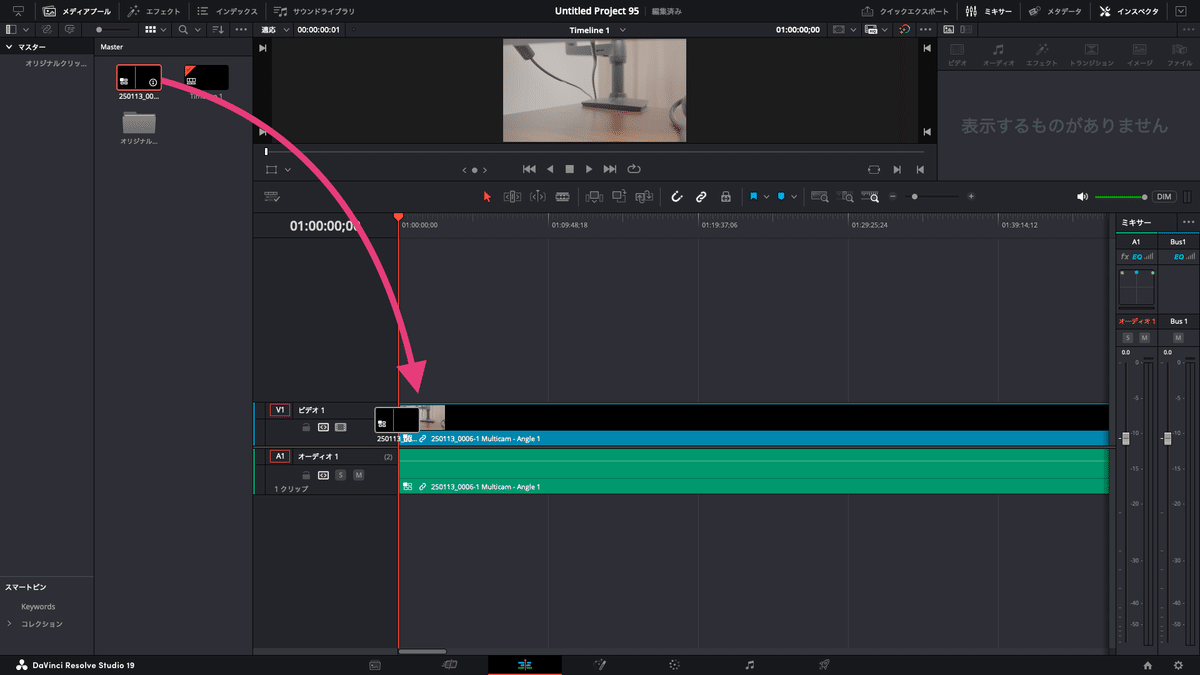Activate the Trim edit mode tool
Viewport: 1200px width, 675px height.
512,197
